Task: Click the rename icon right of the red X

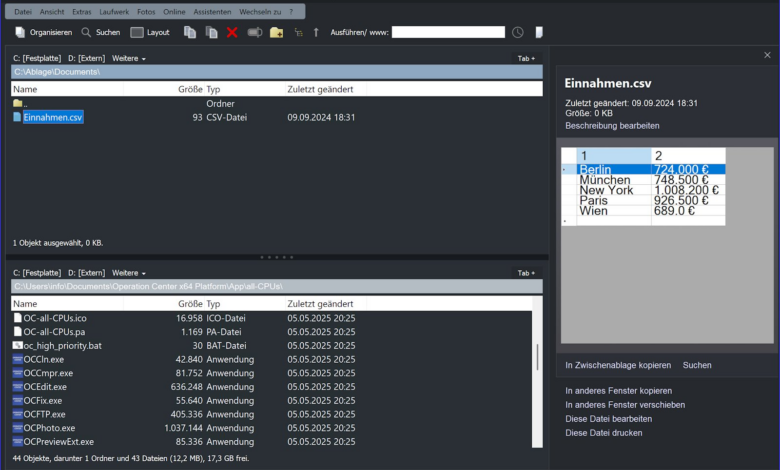Action: coord(255,32)
